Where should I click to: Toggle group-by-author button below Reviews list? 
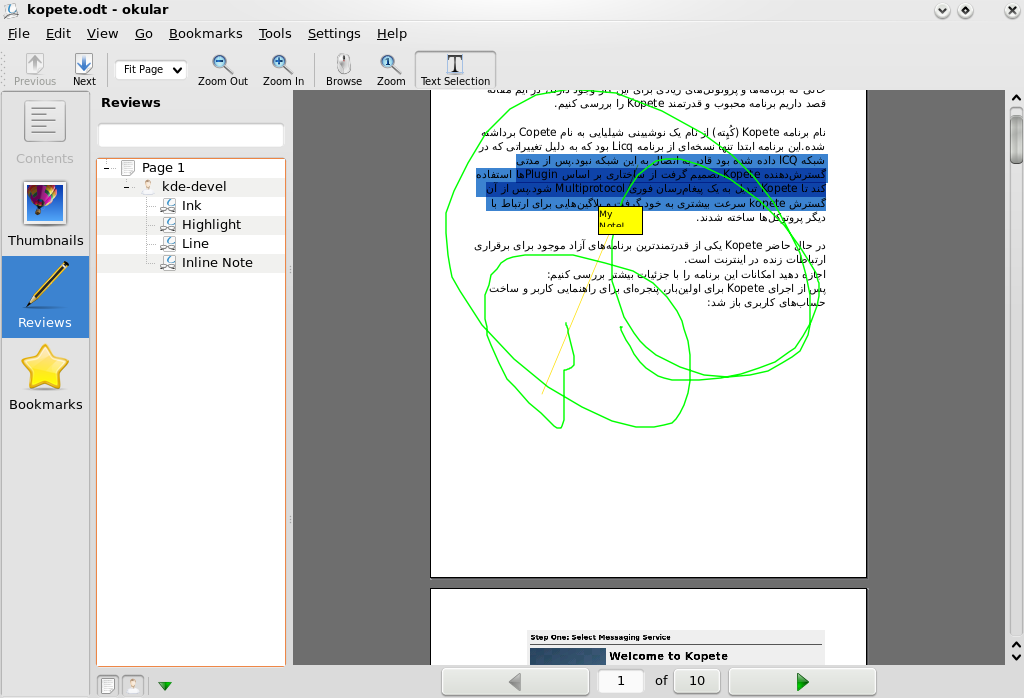point(133,686)
